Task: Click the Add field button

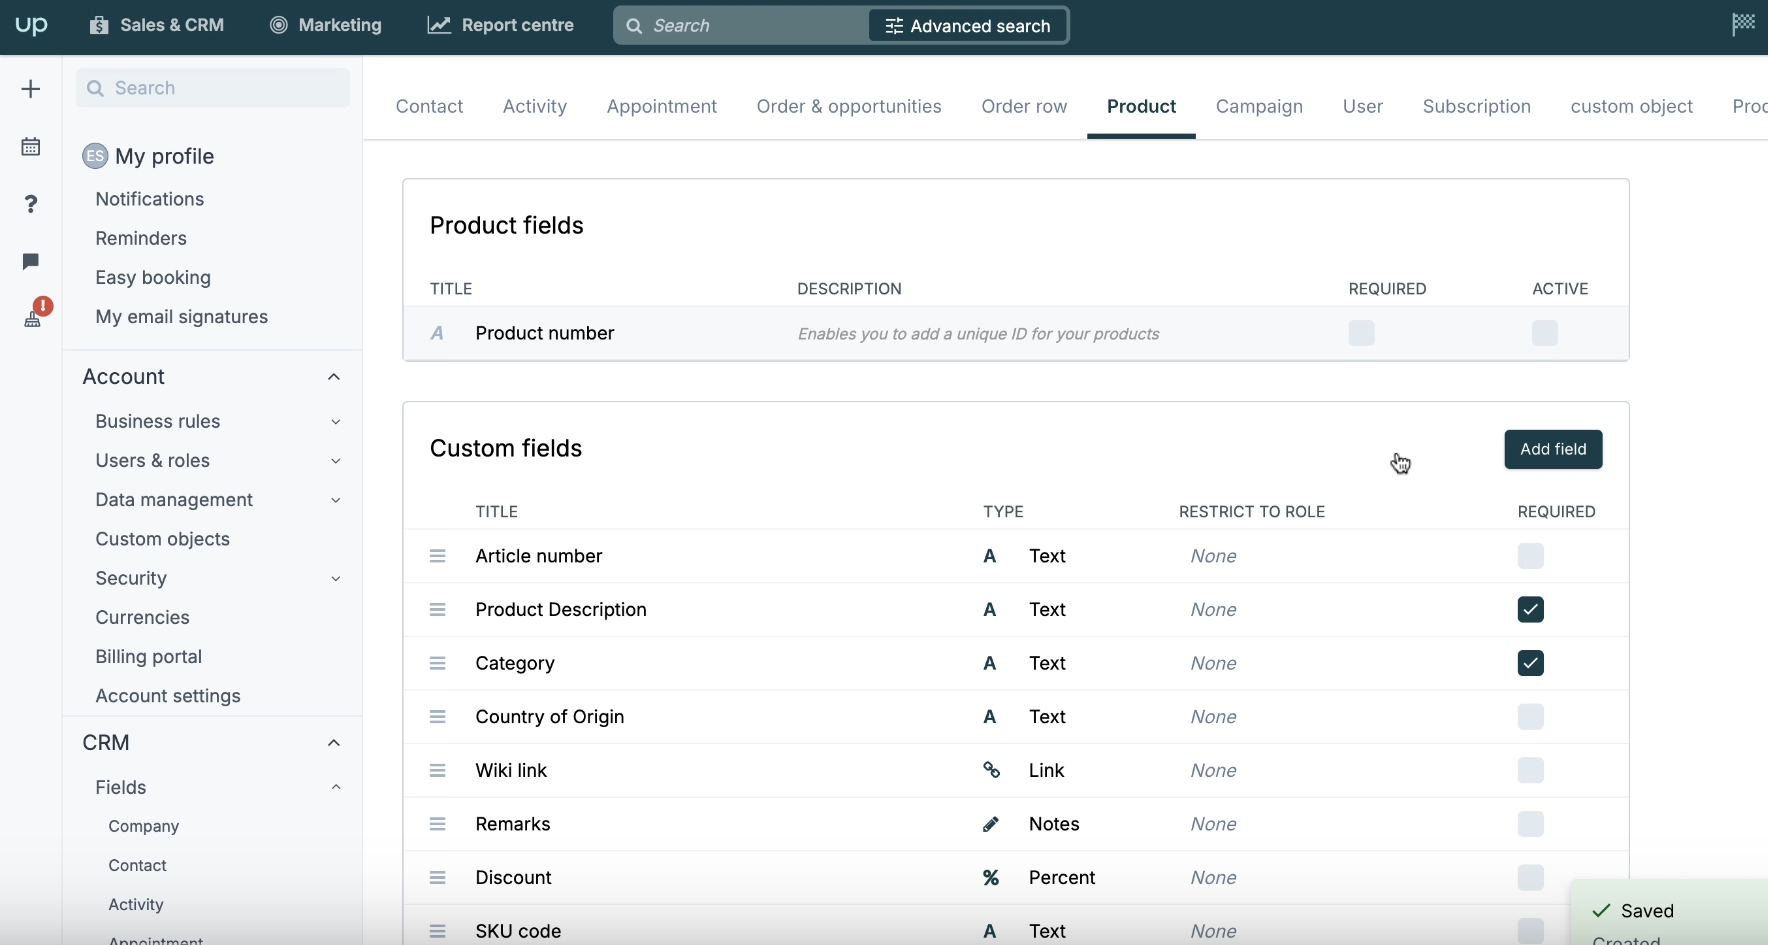Action: click(x=1552, y=450)
